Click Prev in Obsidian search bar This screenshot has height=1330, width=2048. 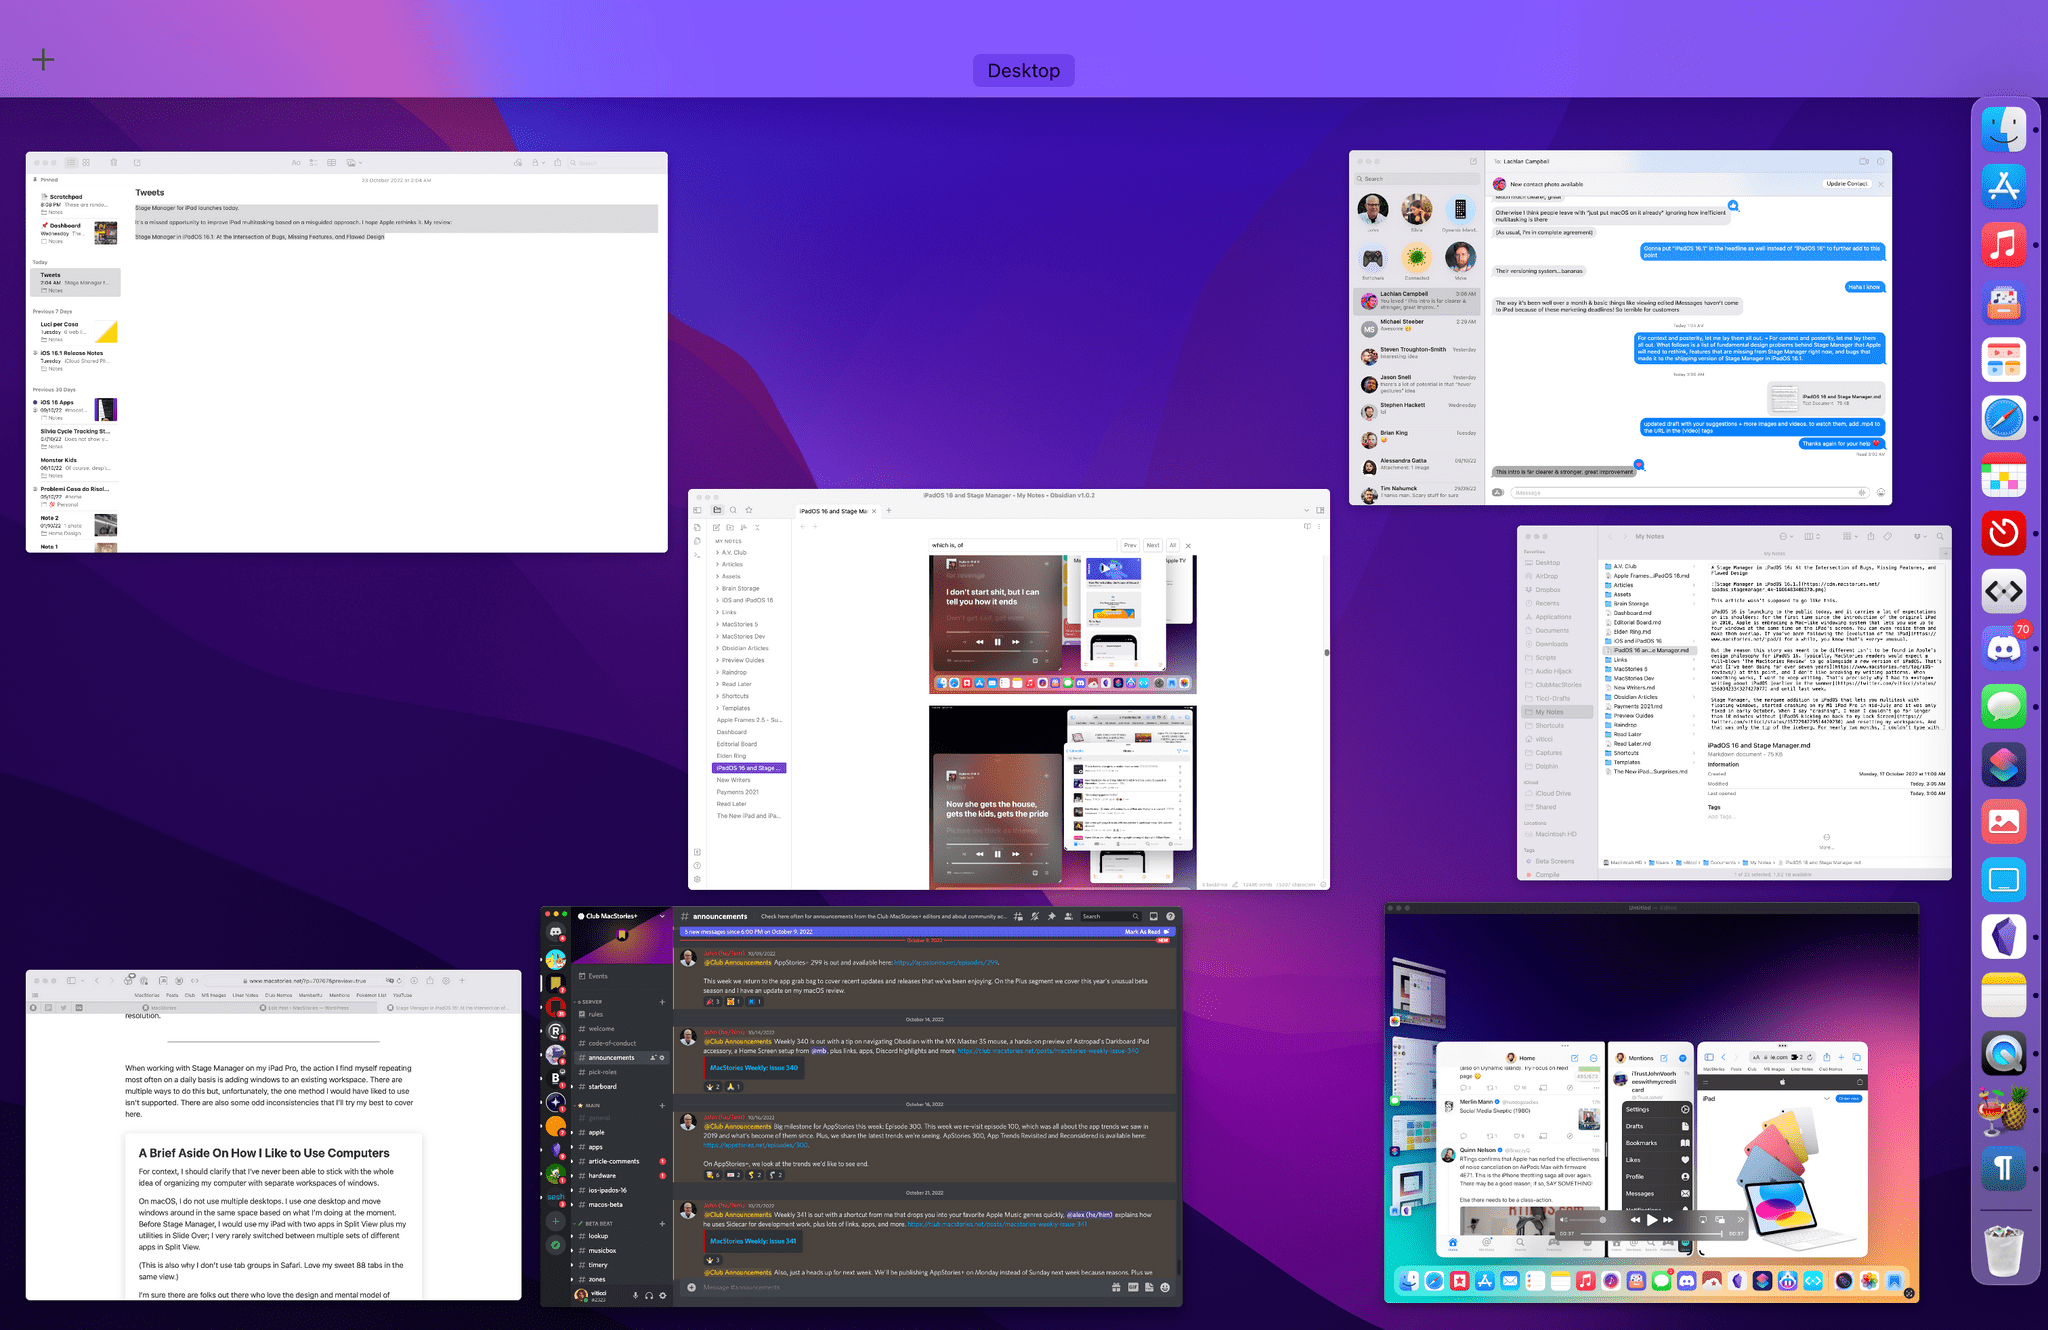[x=1130, y=545]
